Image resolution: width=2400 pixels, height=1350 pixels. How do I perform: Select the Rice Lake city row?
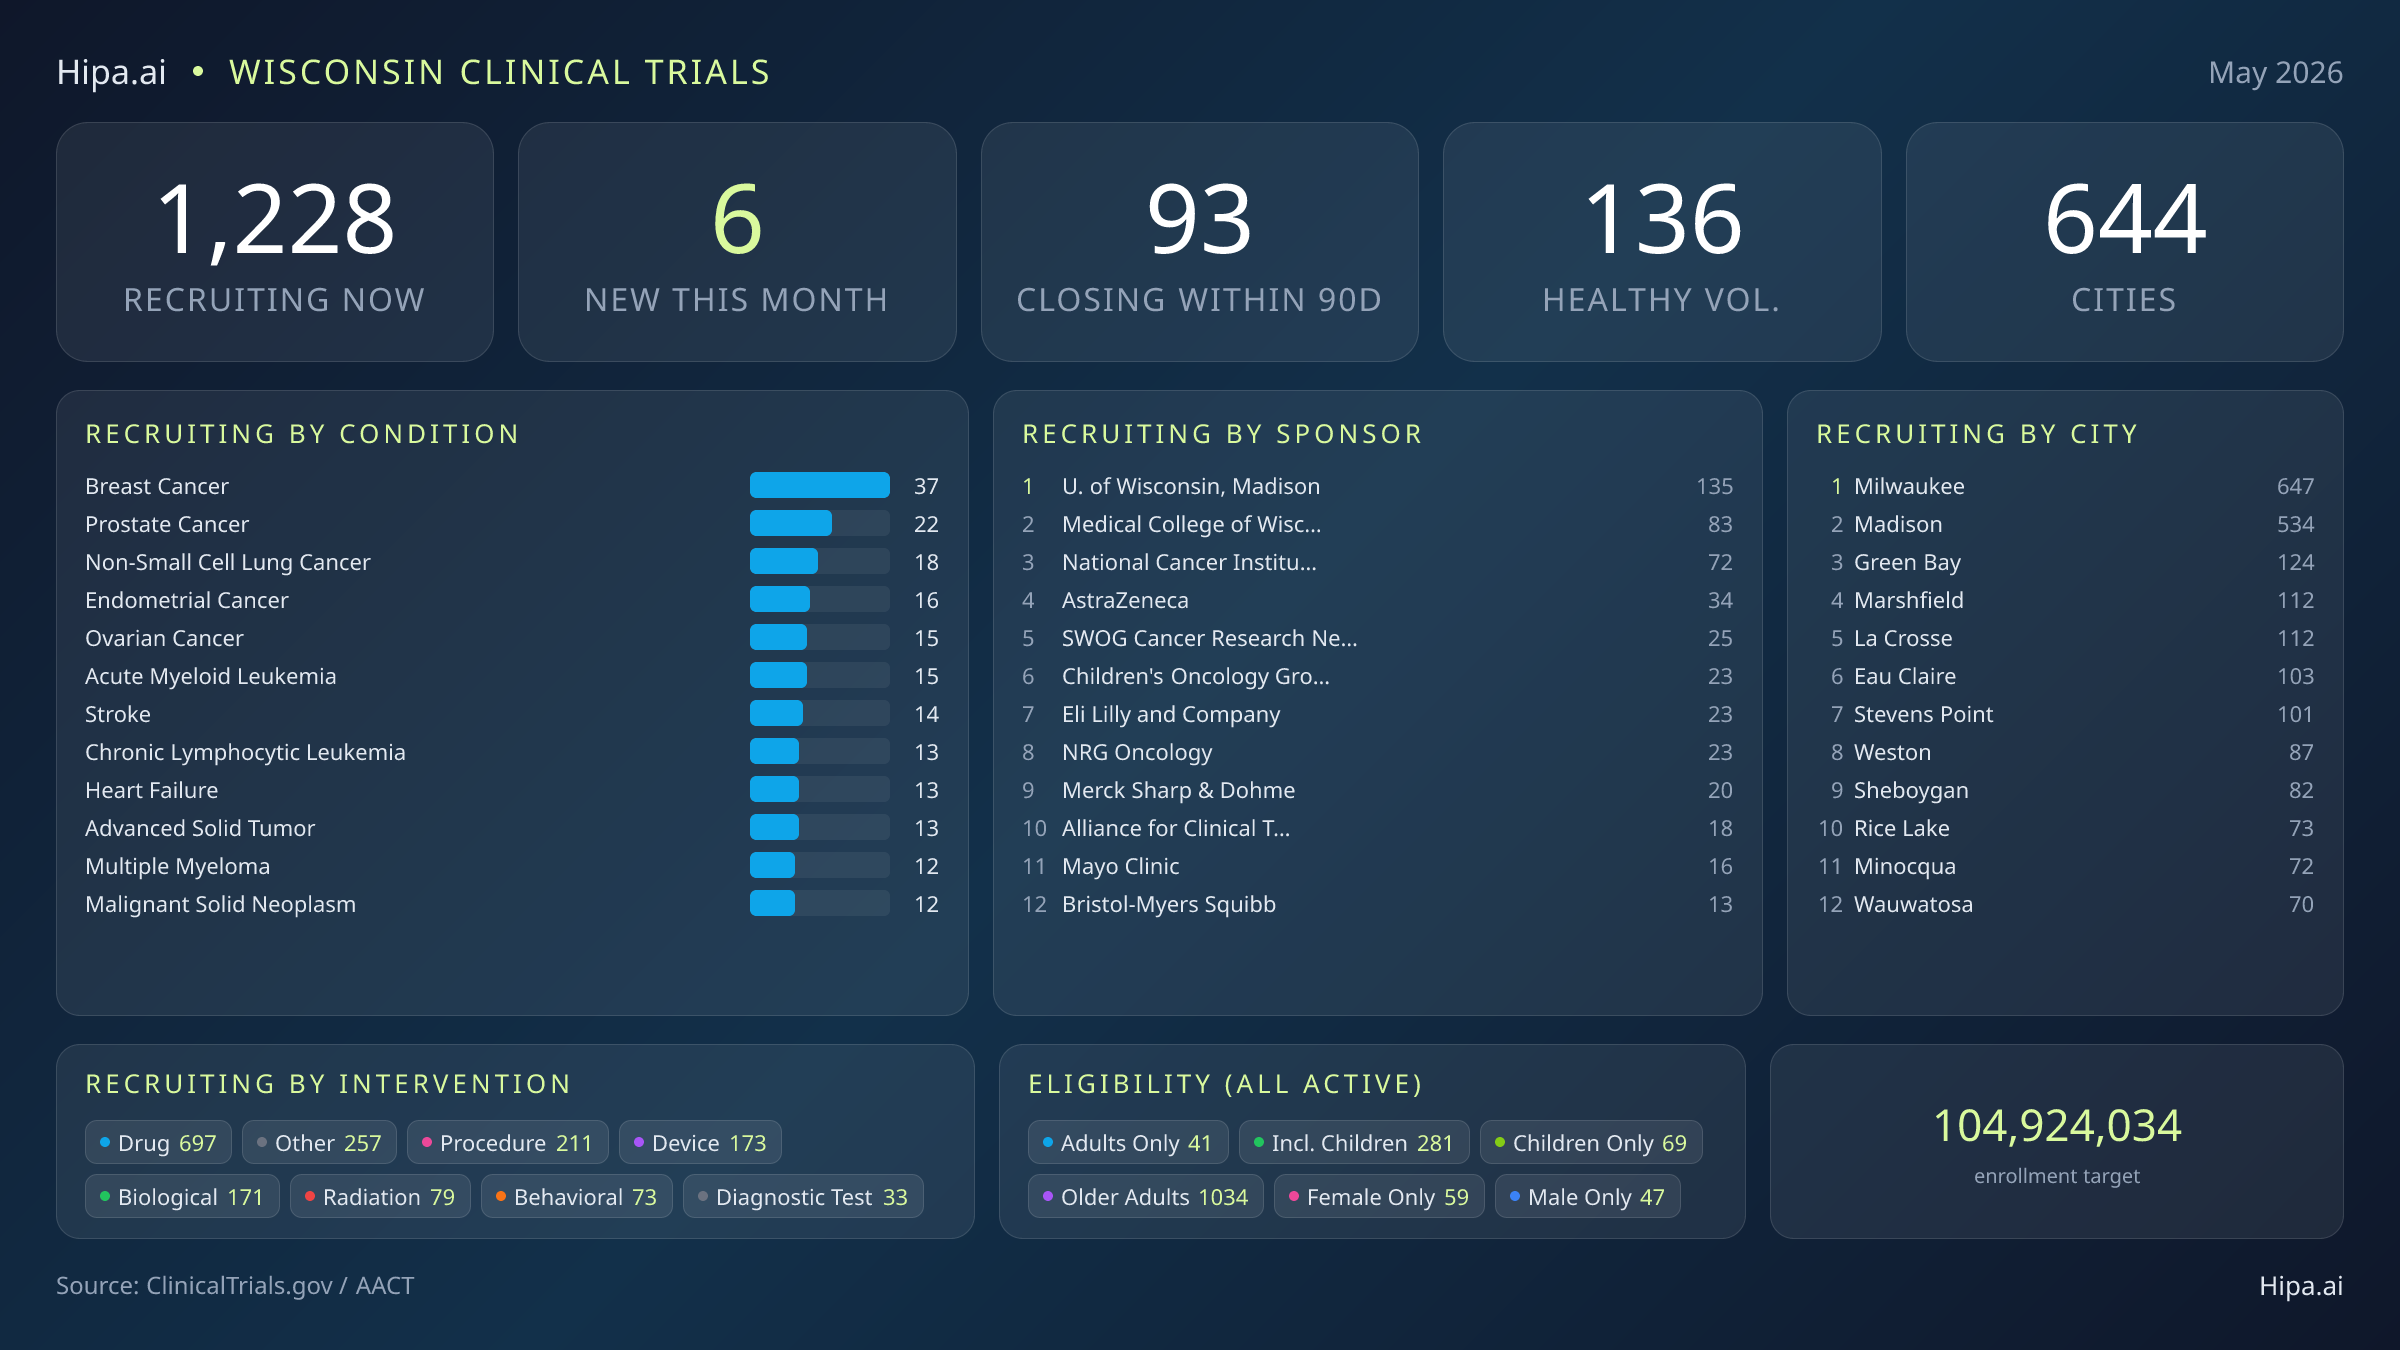2065,828
